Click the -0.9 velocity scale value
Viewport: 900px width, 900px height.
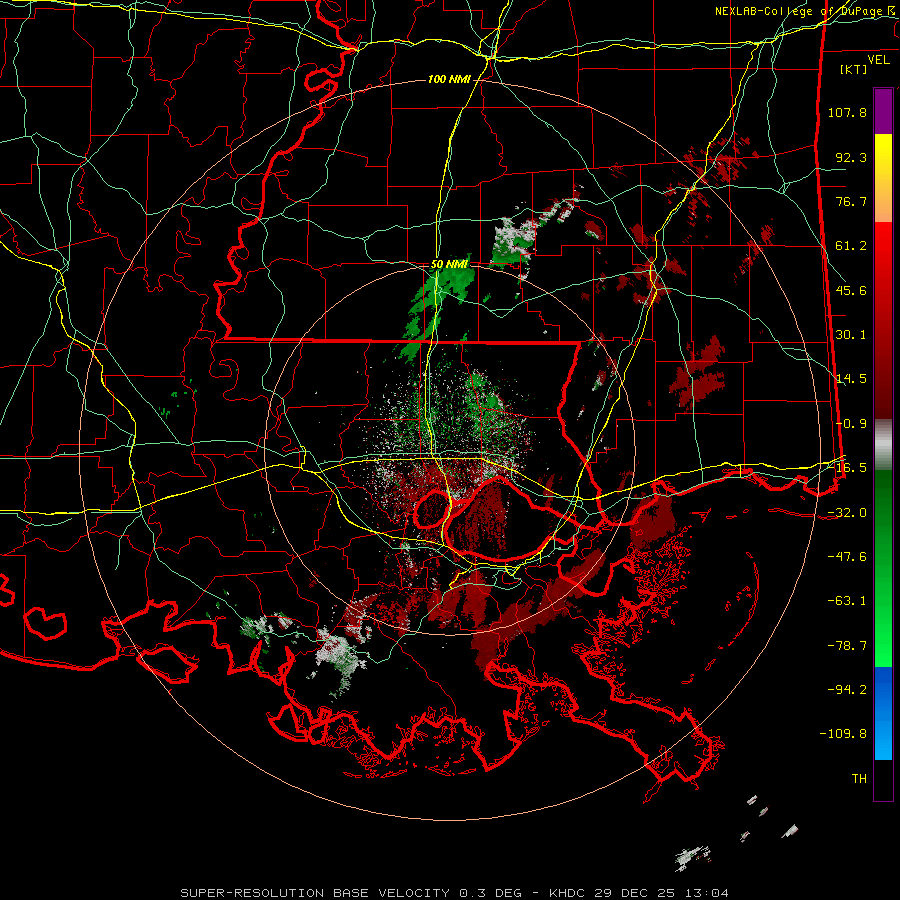[x=851, y=424]
